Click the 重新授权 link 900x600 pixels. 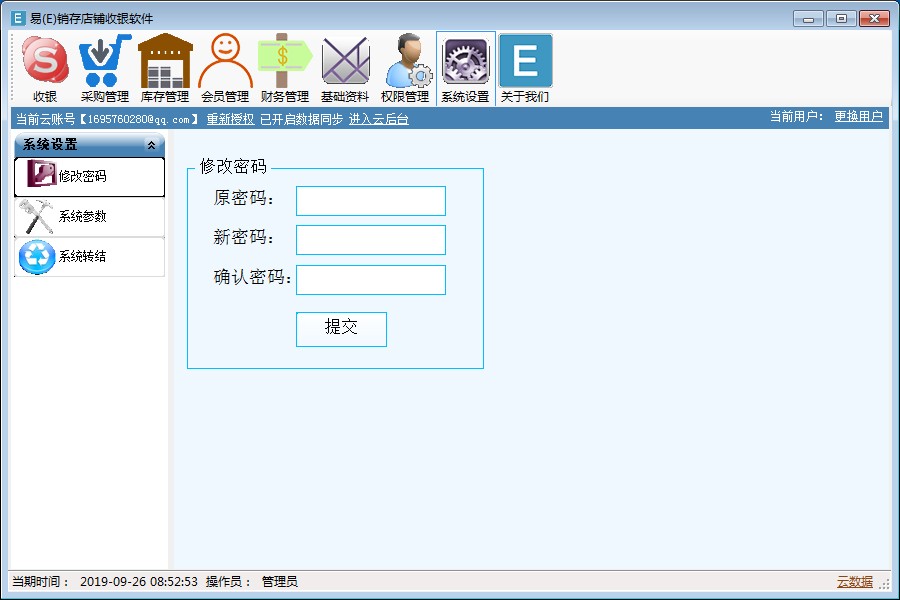point(230,119)
